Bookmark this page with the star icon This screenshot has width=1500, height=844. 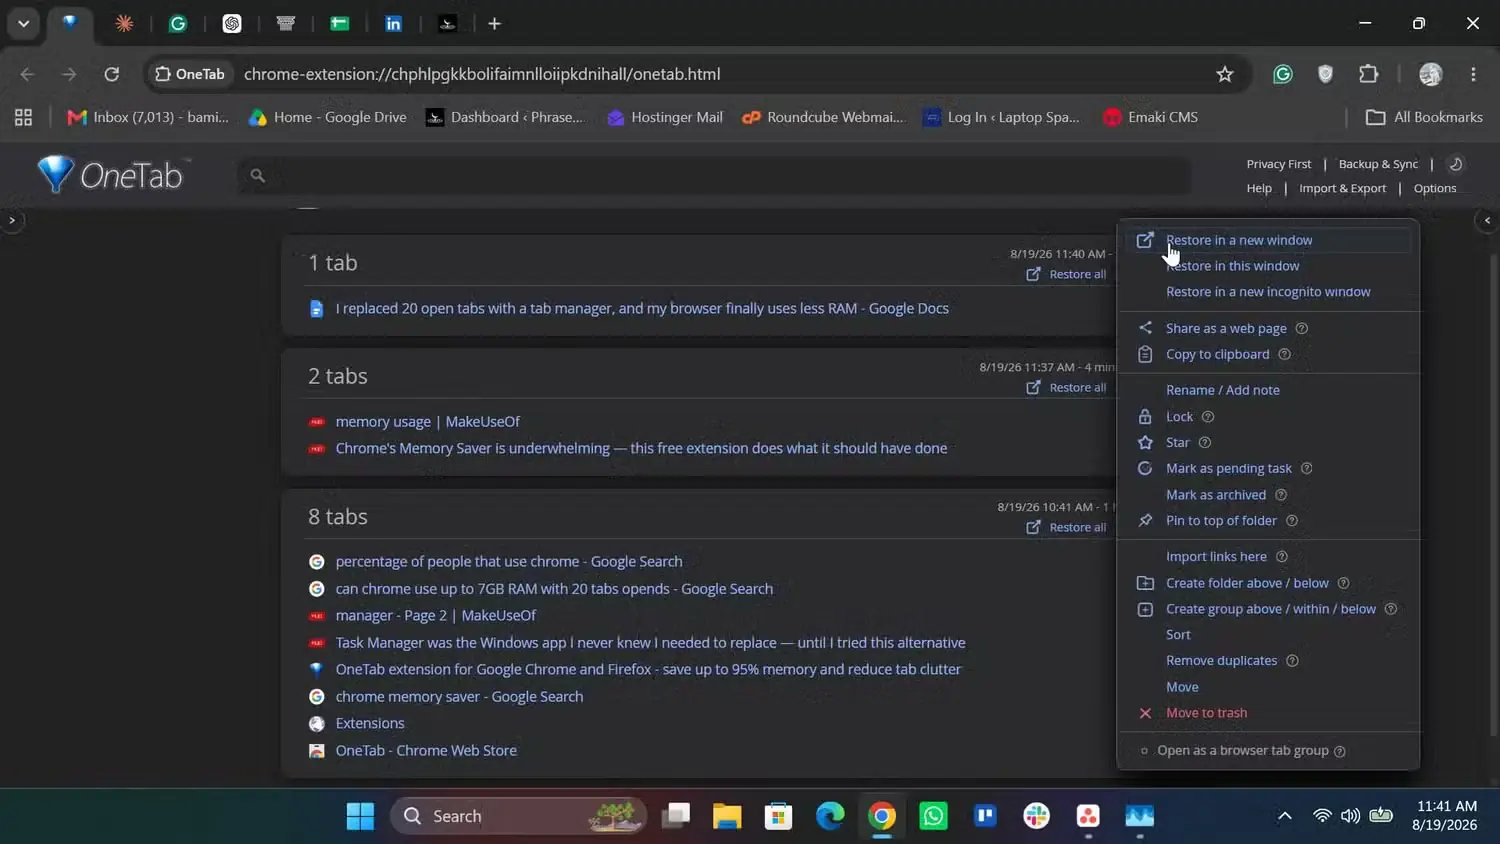click(1225, 74)
